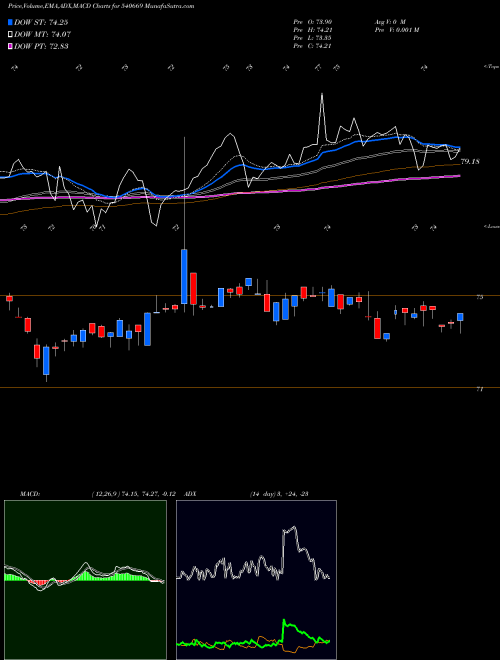
Task: Click the 75 price axis label
Action: pyautogui.click(x=479, y=297)
